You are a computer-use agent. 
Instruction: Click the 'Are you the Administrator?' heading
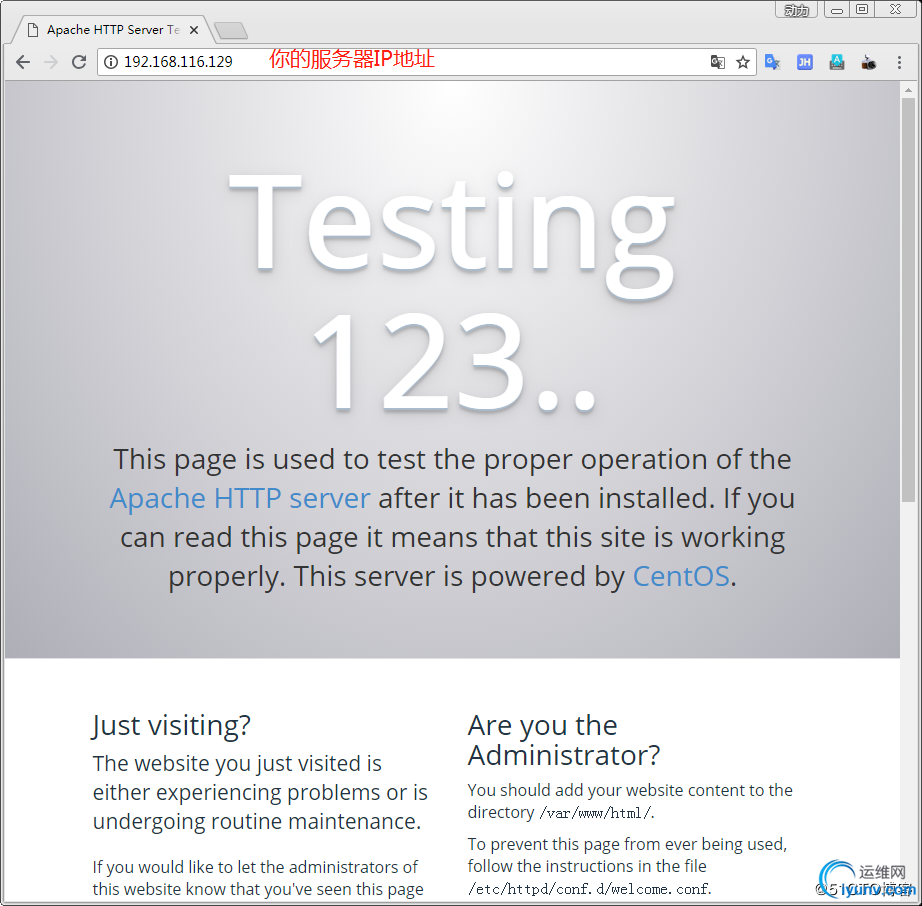click(564, 740)
